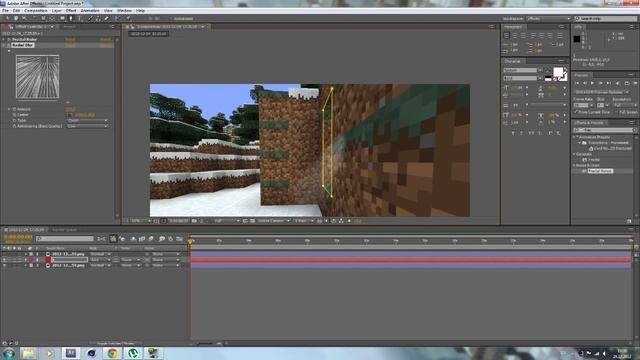Jump to last frame in Preview panel
This screenshot has height=360, width=640.
[609, 83]
